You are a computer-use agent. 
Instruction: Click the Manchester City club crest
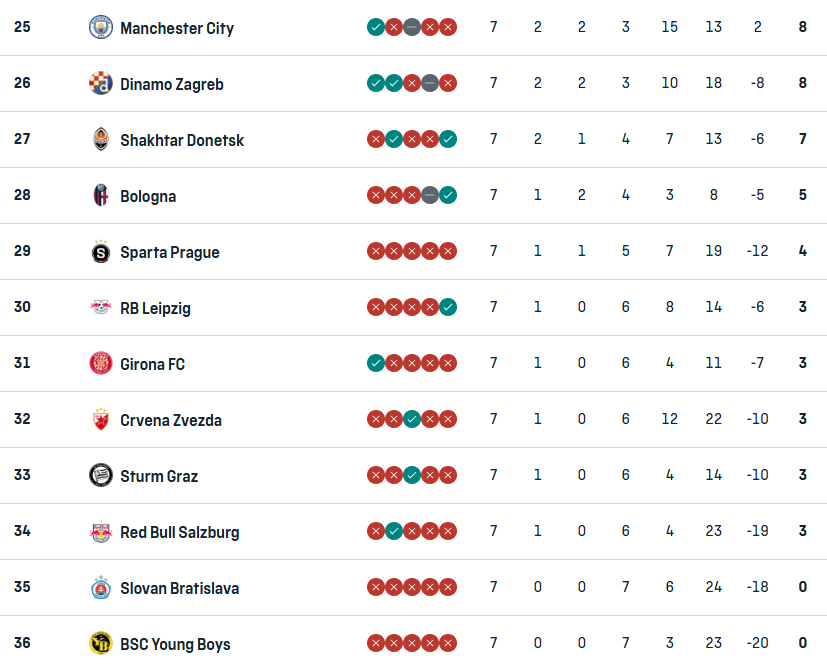click(100, 27)
